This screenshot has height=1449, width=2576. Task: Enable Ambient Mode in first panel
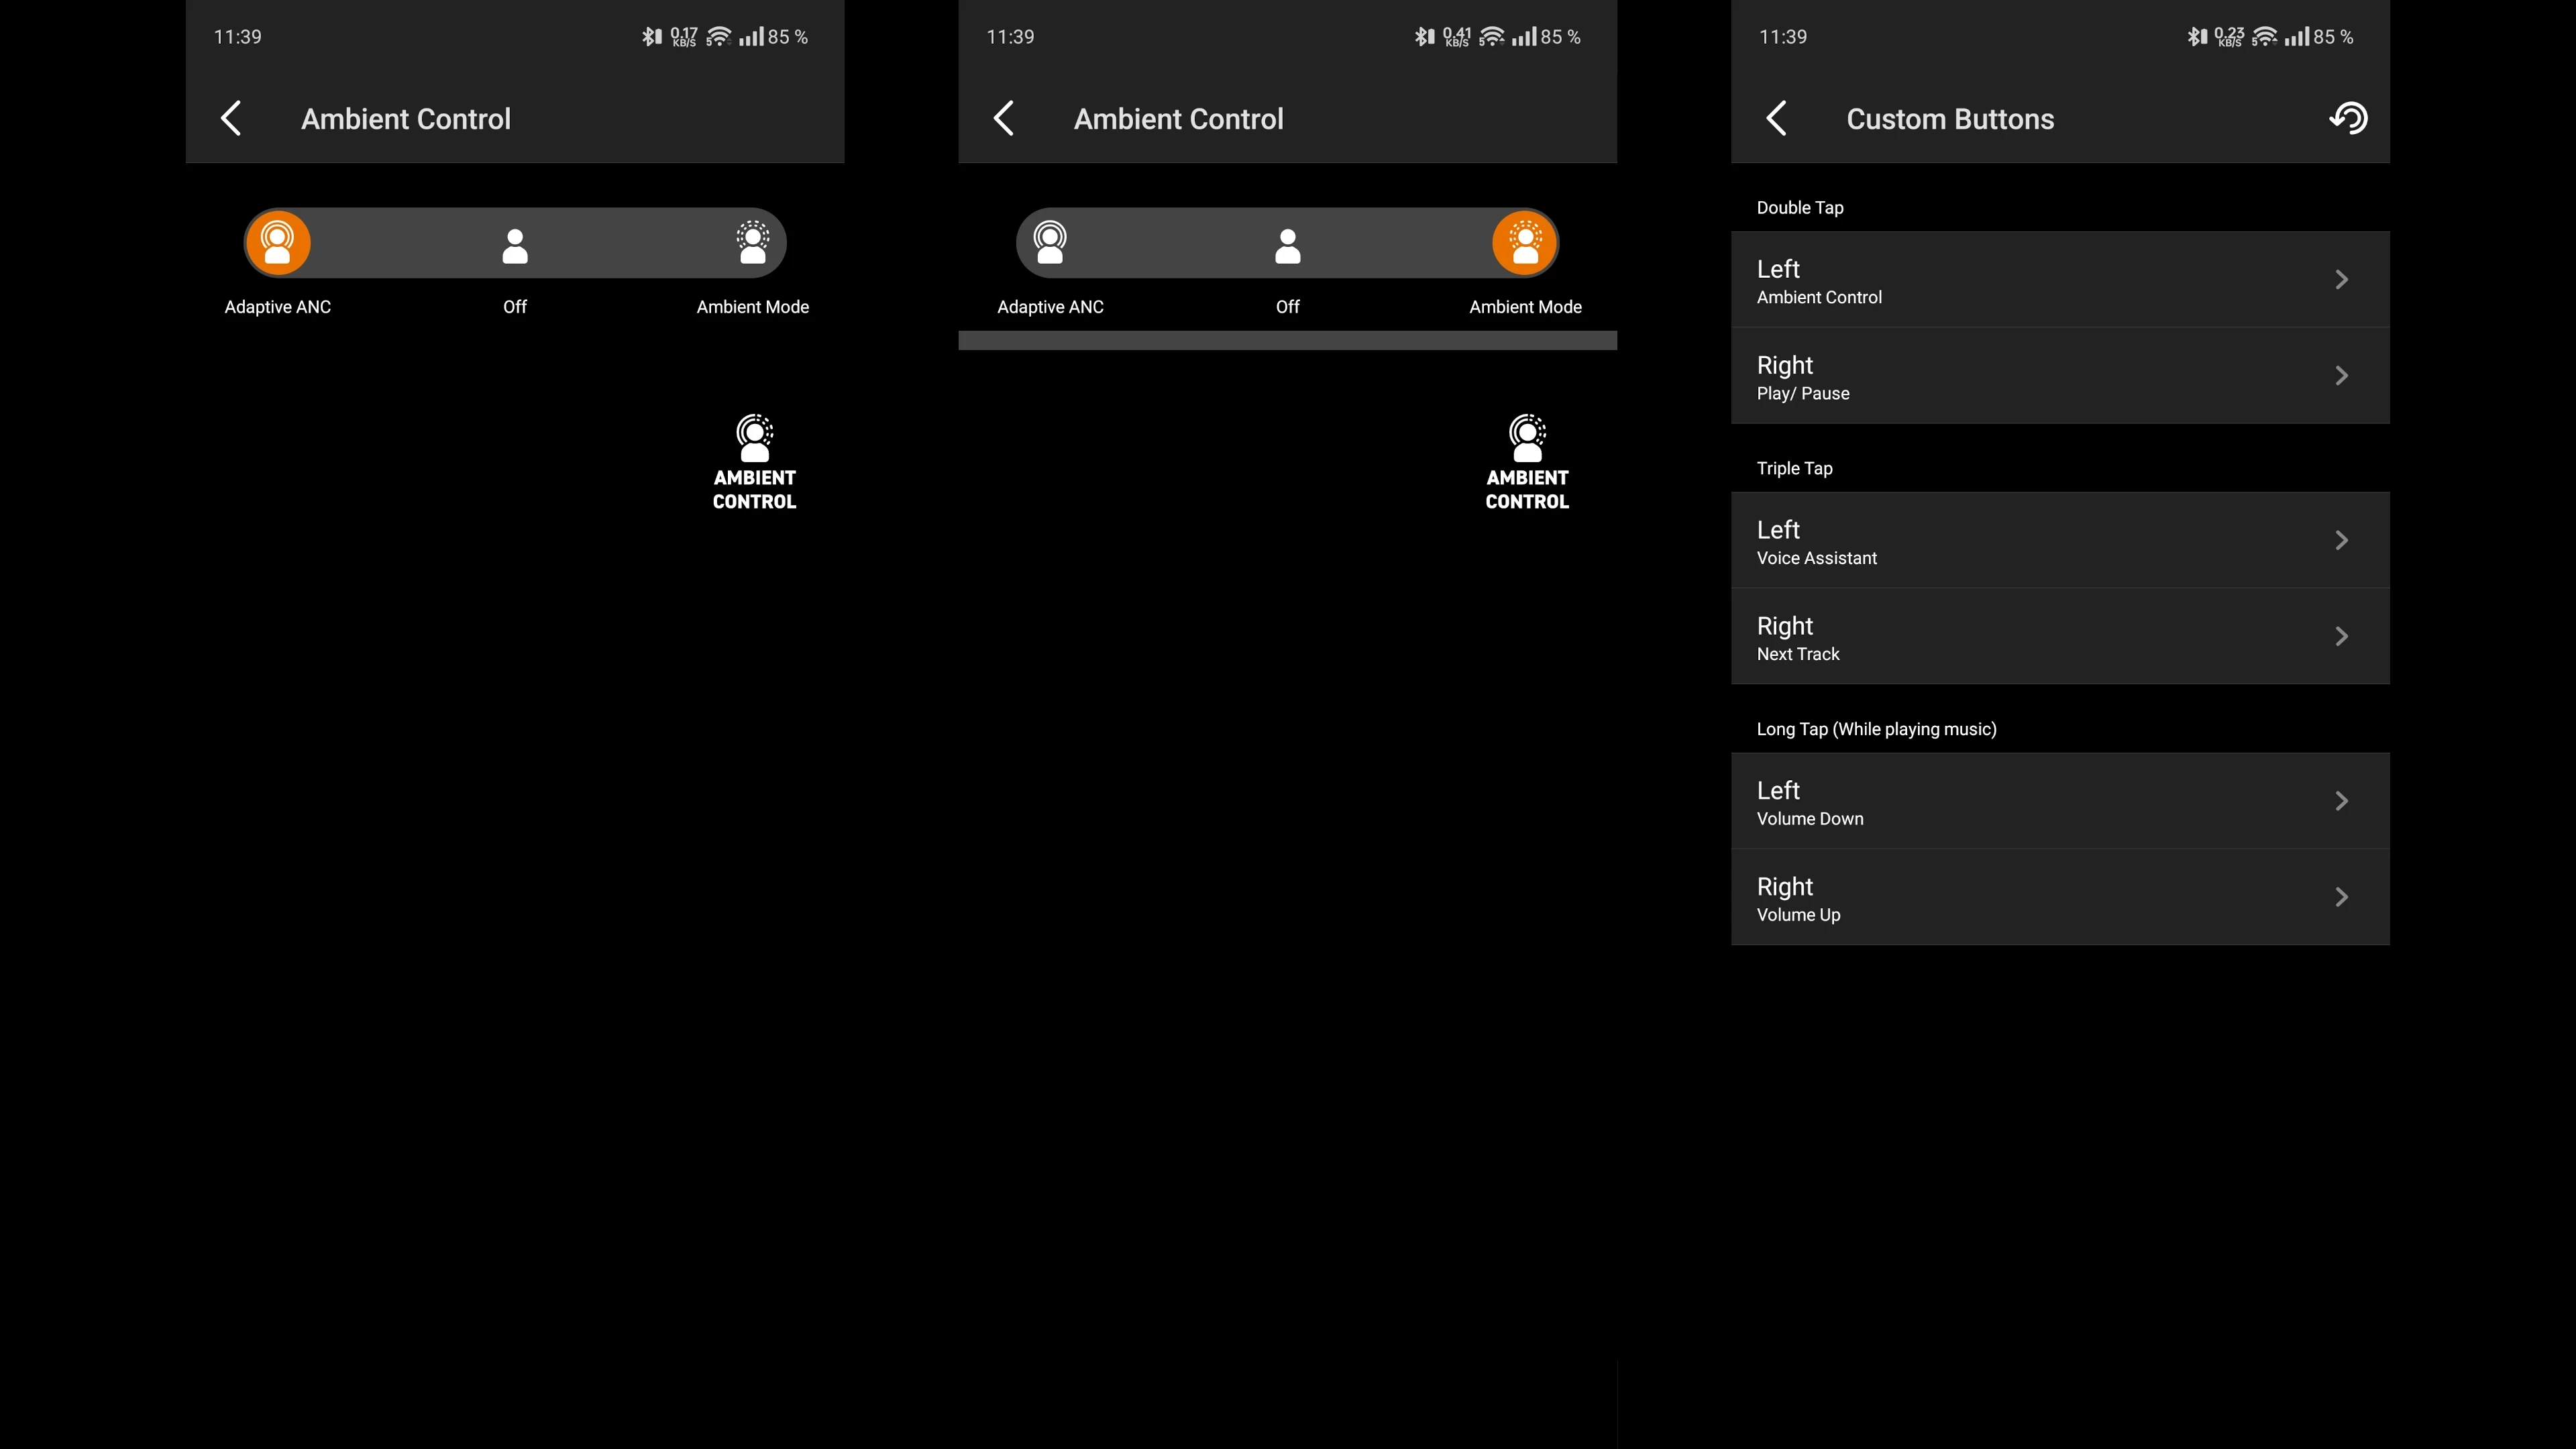coord(753,243)
